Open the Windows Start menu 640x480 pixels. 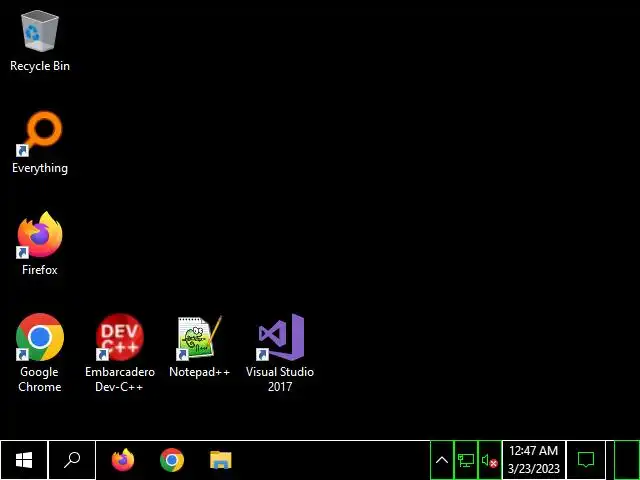(24, 460)
